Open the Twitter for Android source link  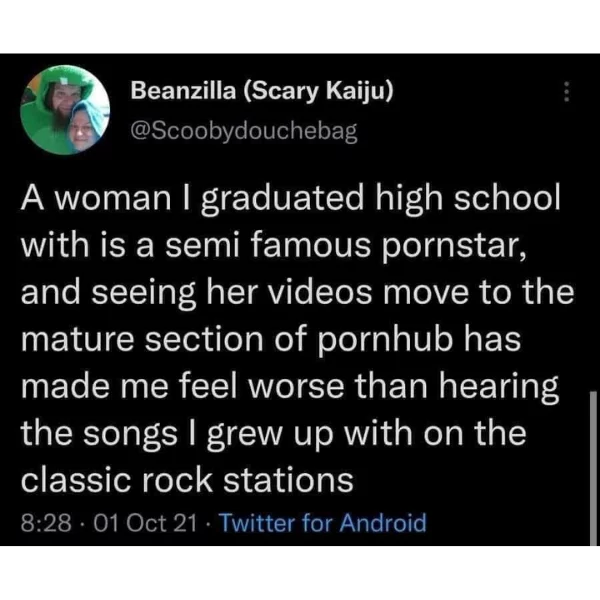(x=323, y=522)
